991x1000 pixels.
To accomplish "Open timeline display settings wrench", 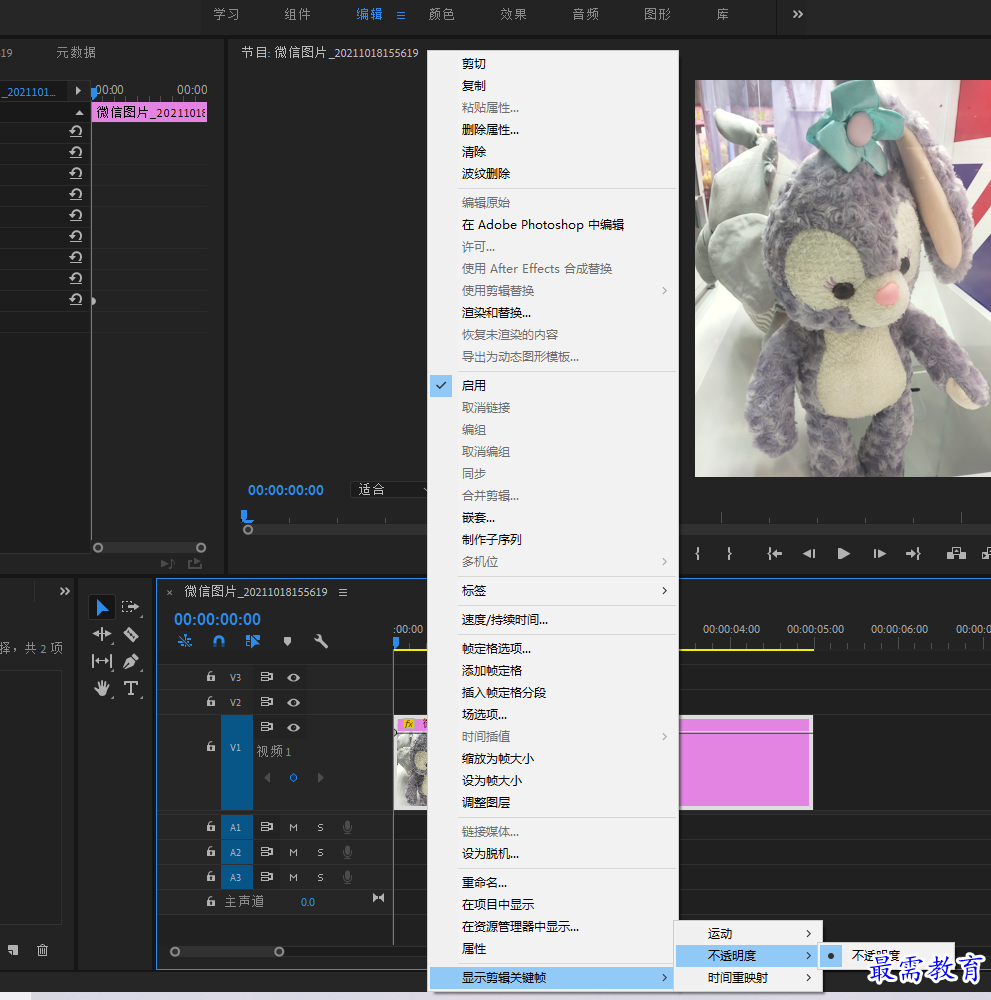I will click(x=321, y=641).
